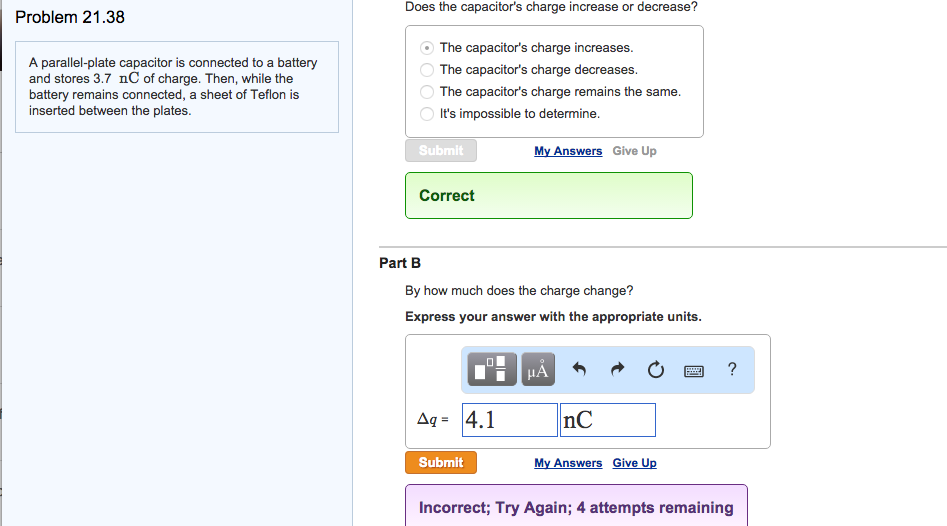Click the Give Up link for Part B

click(x=634, y=463)
